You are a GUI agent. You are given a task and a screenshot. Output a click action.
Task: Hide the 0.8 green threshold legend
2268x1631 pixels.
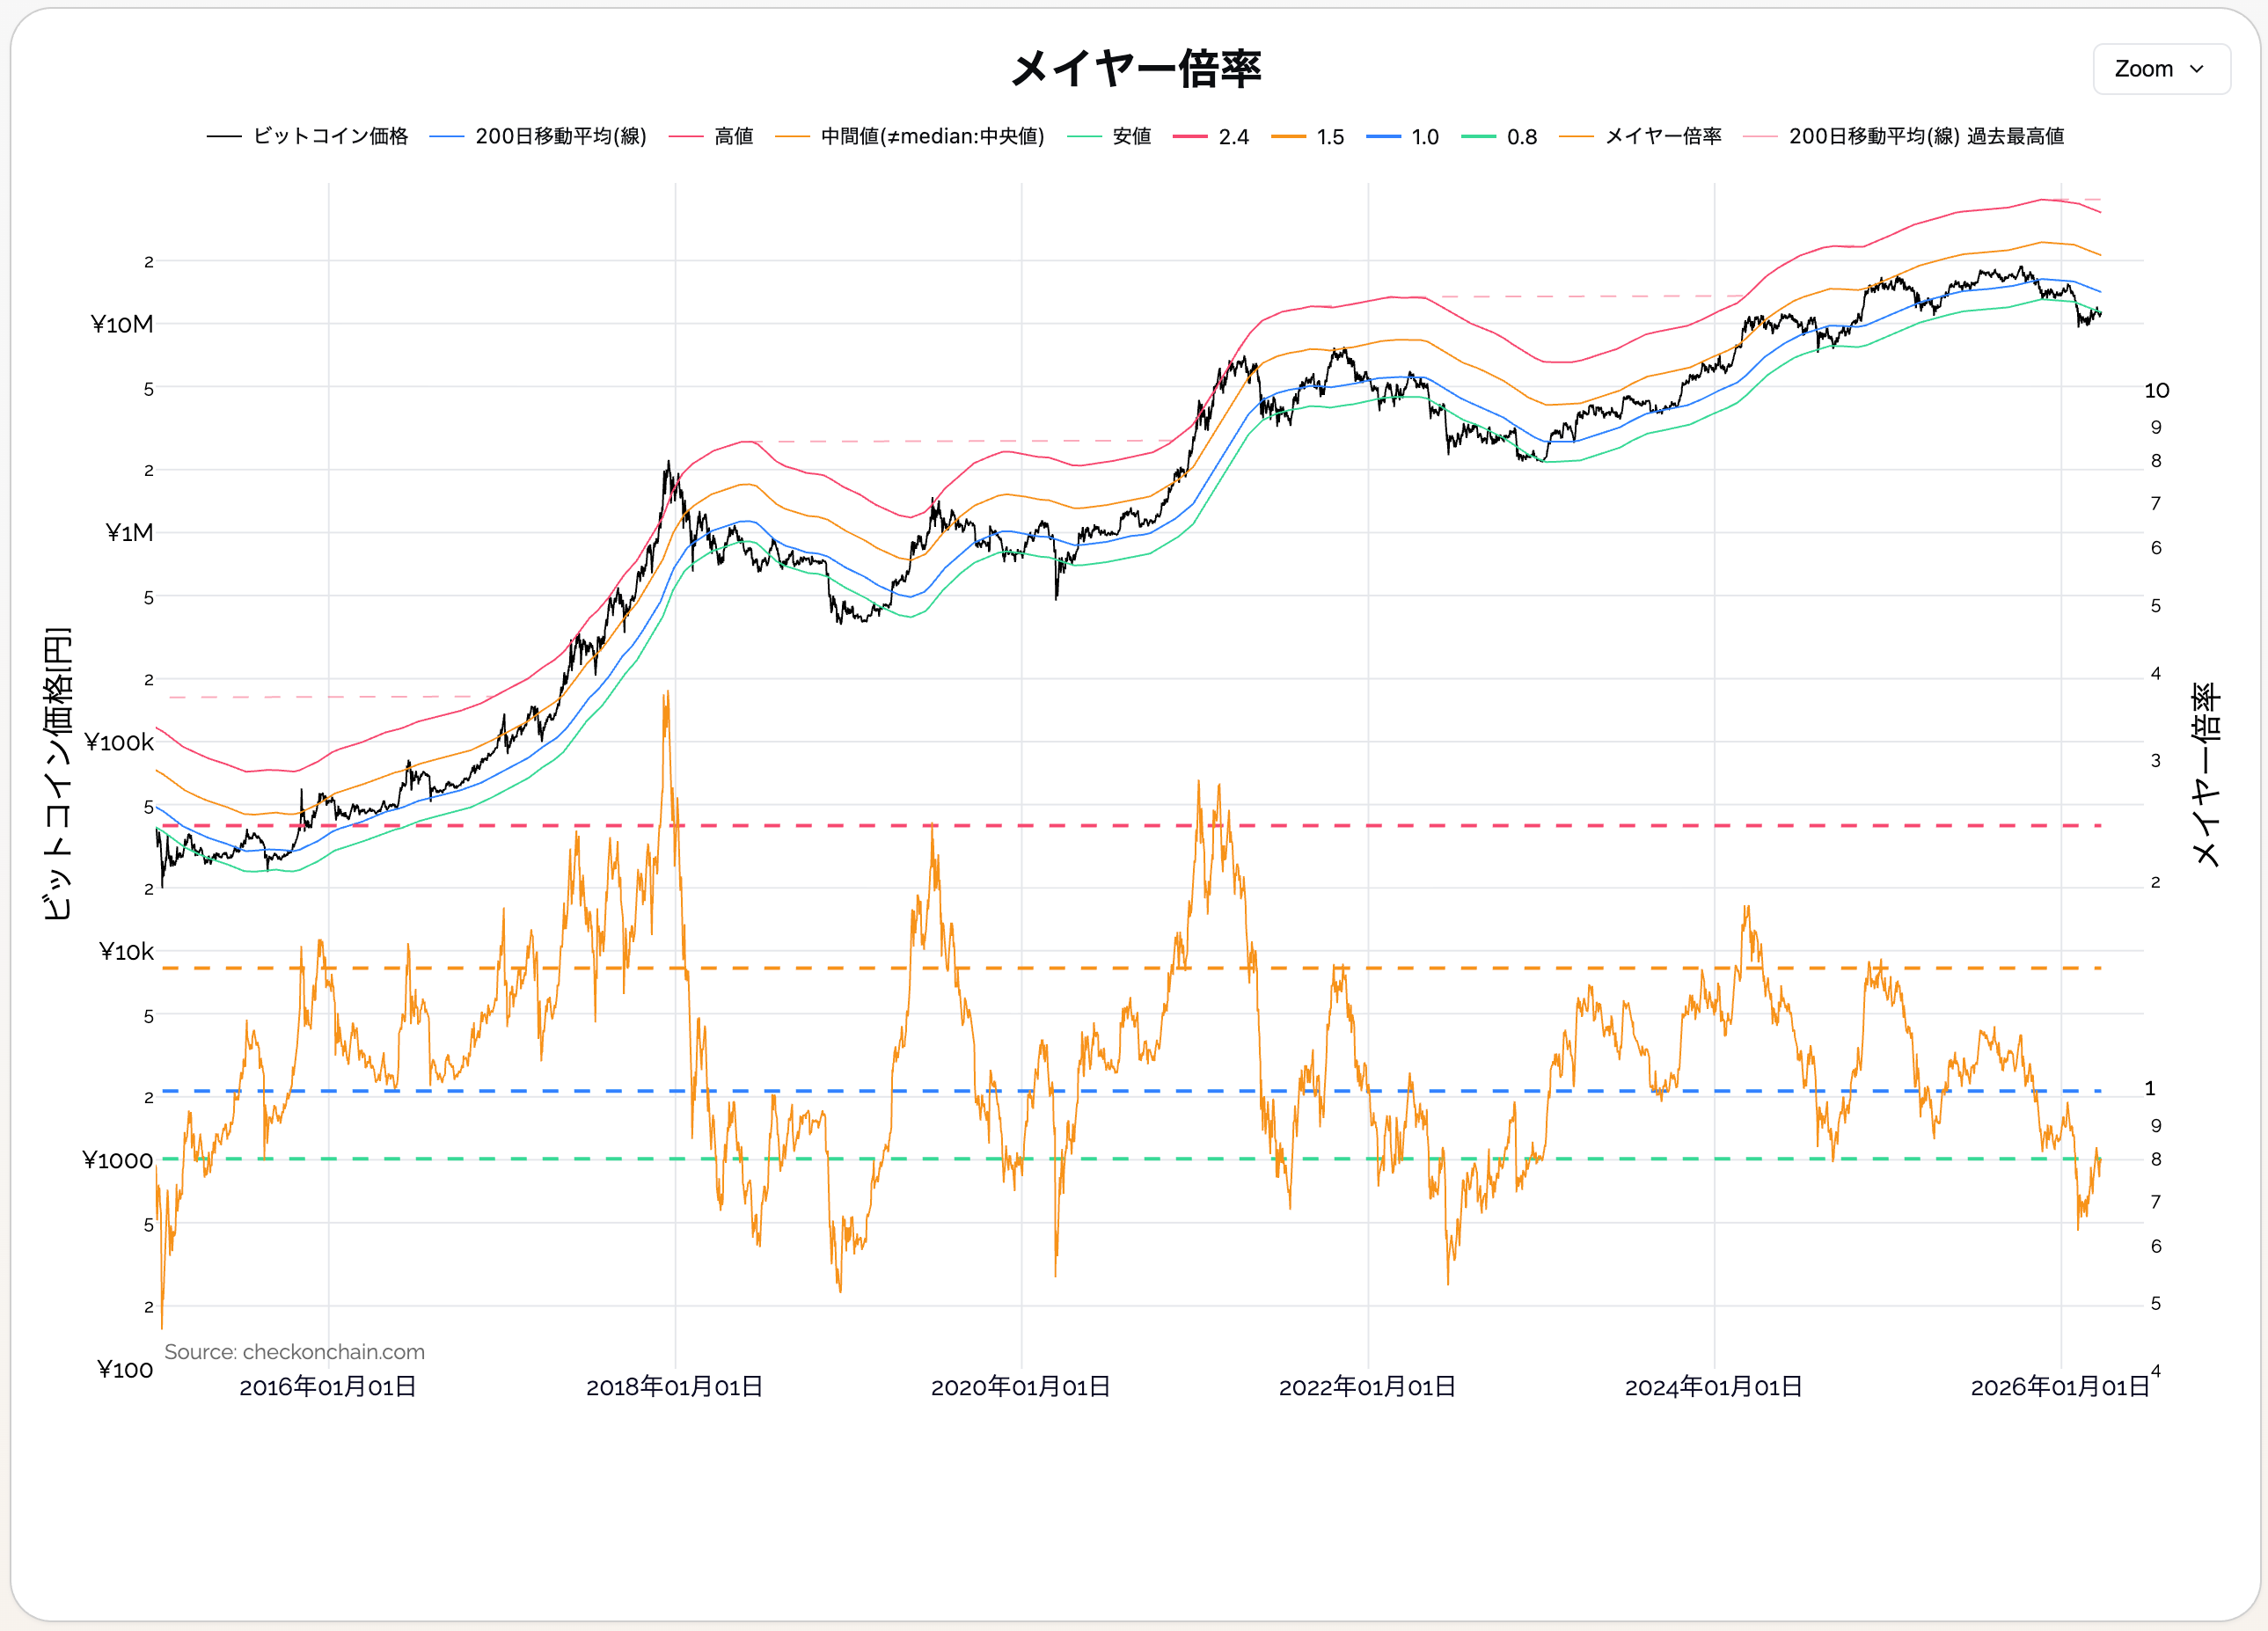1521,137
